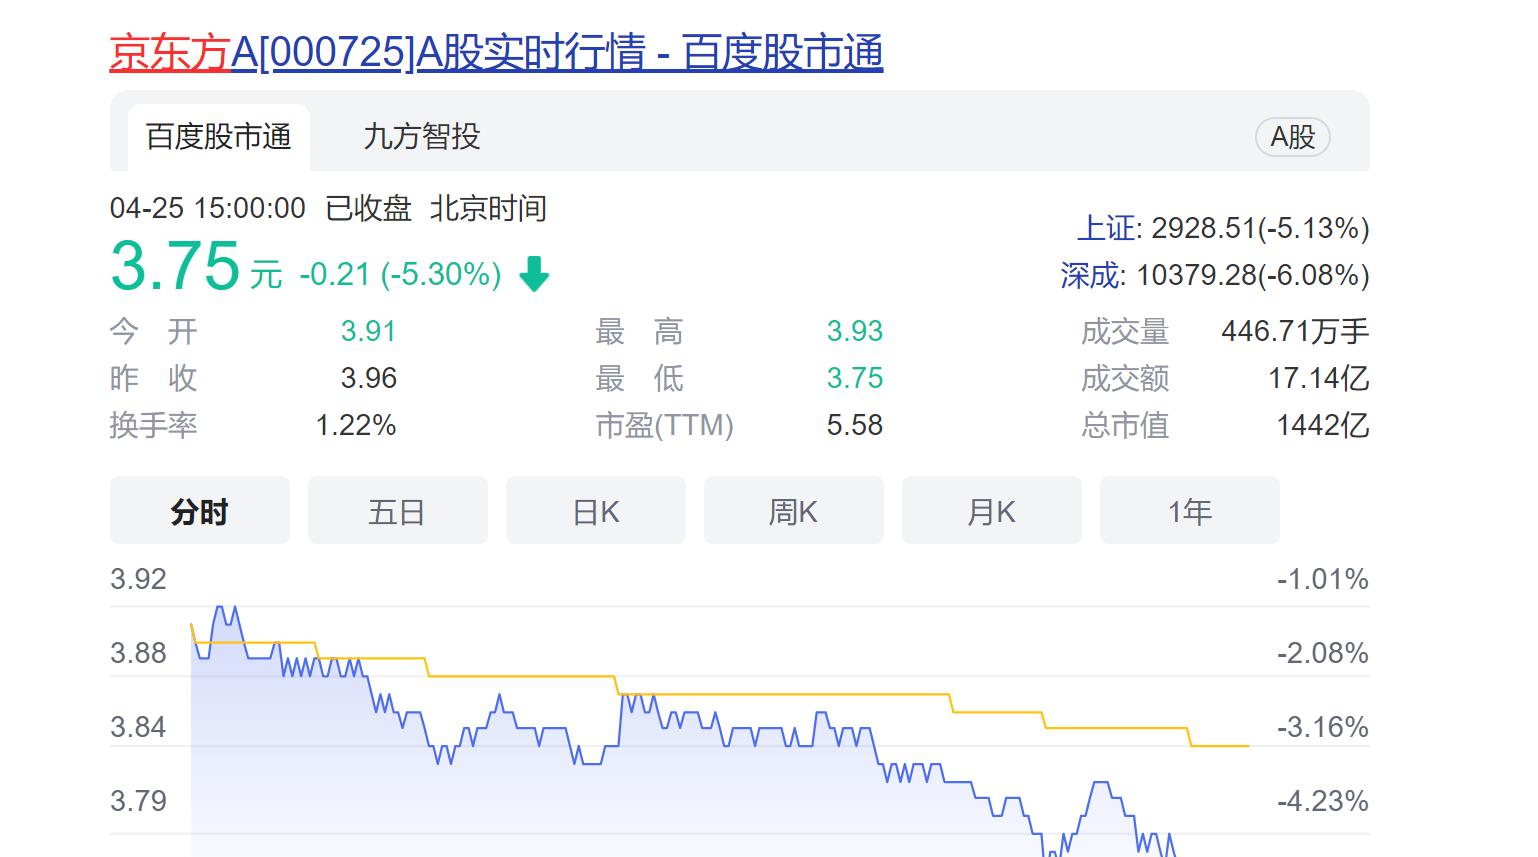Open the 京东方A[000725] title link
The width and height of the screenshot is (1538, 857).
click(496, 52)
